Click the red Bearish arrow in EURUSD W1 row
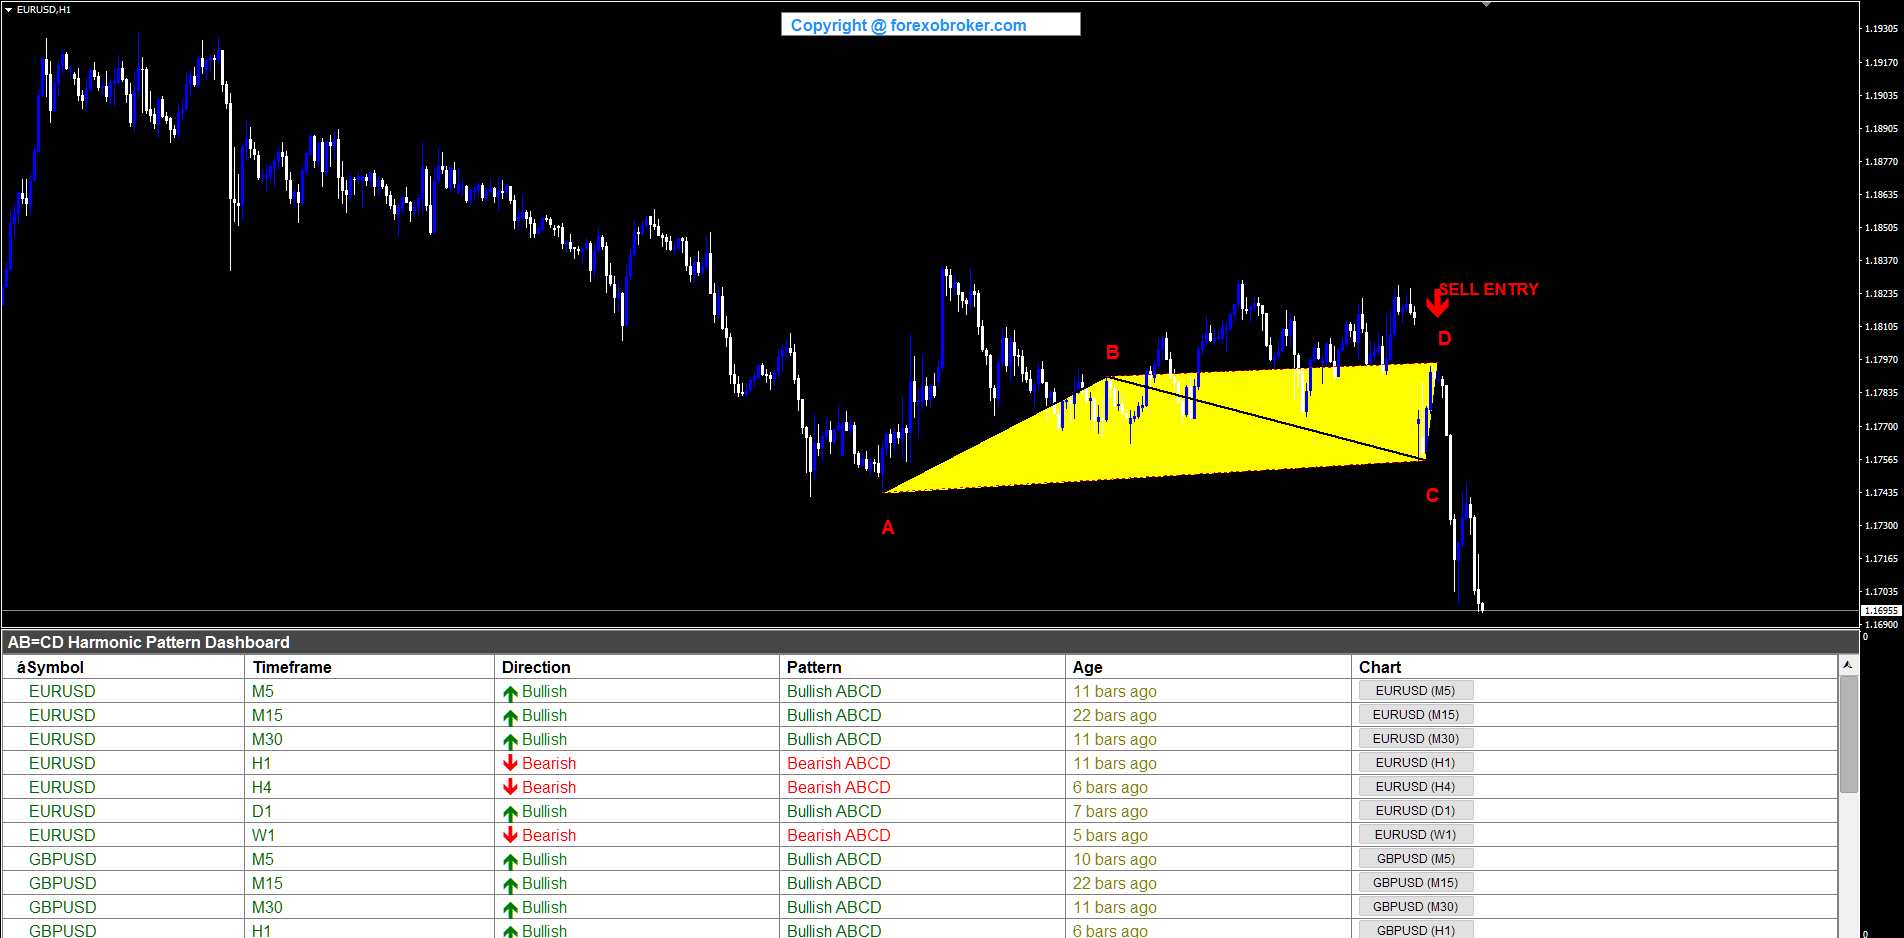Image resolution: width=1904 pixels, height=938 pixels. [510, 835]
